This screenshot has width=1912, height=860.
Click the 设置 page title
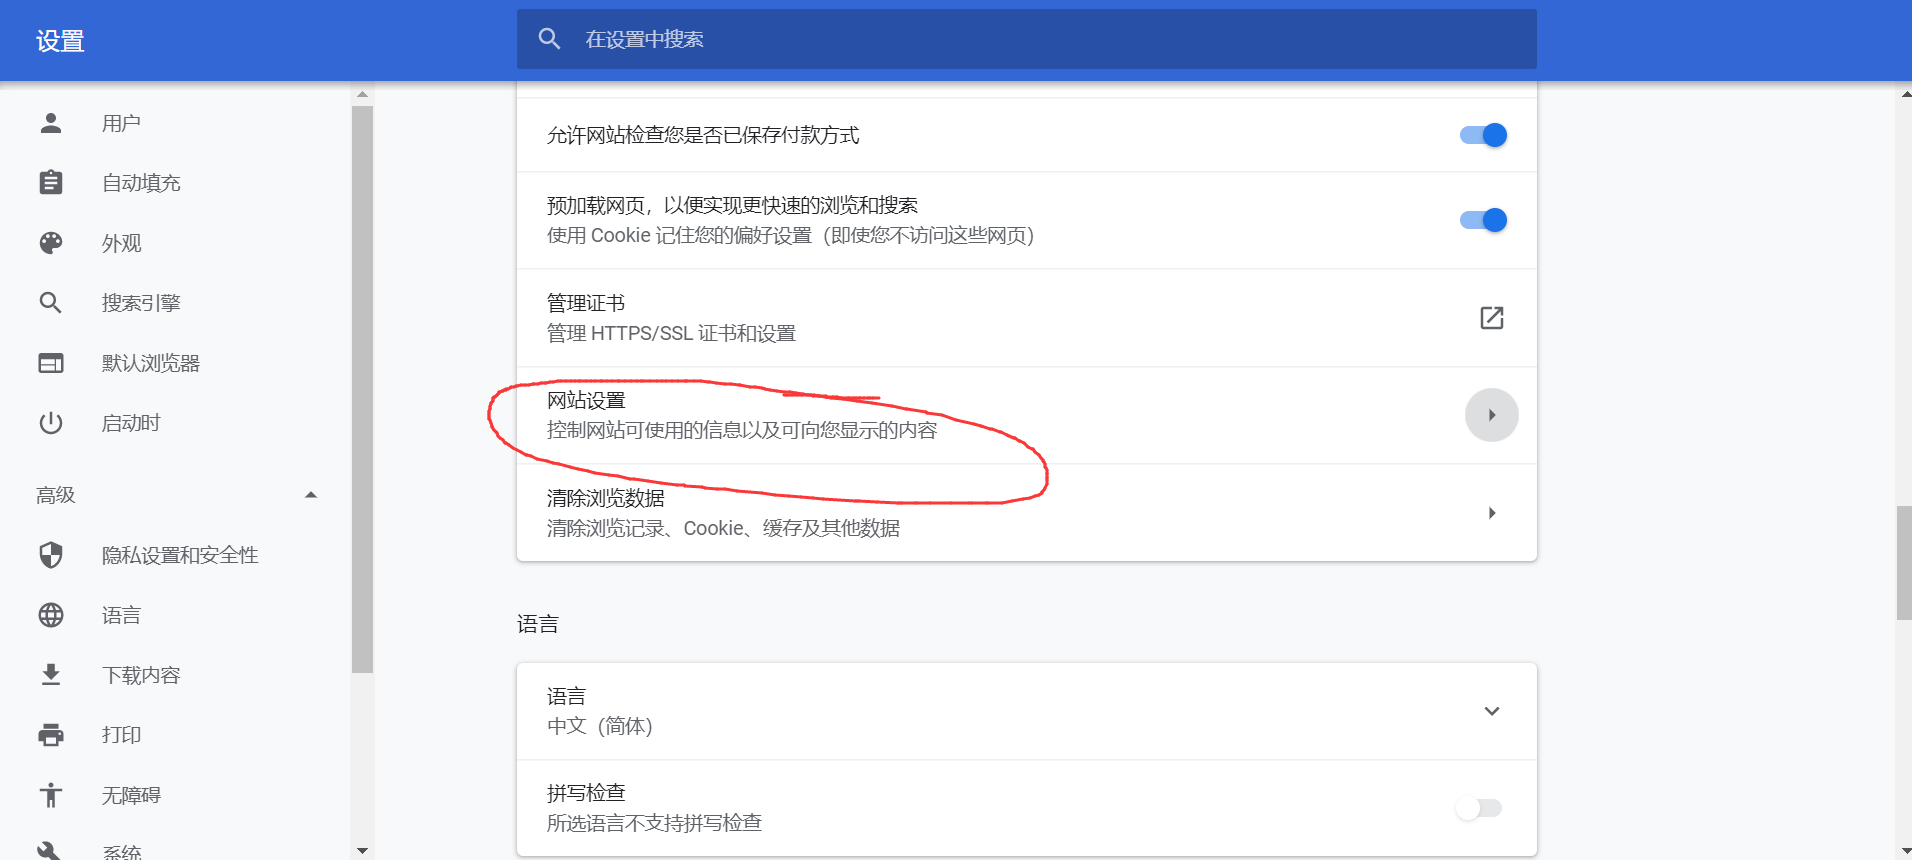[x=60, y=41]
